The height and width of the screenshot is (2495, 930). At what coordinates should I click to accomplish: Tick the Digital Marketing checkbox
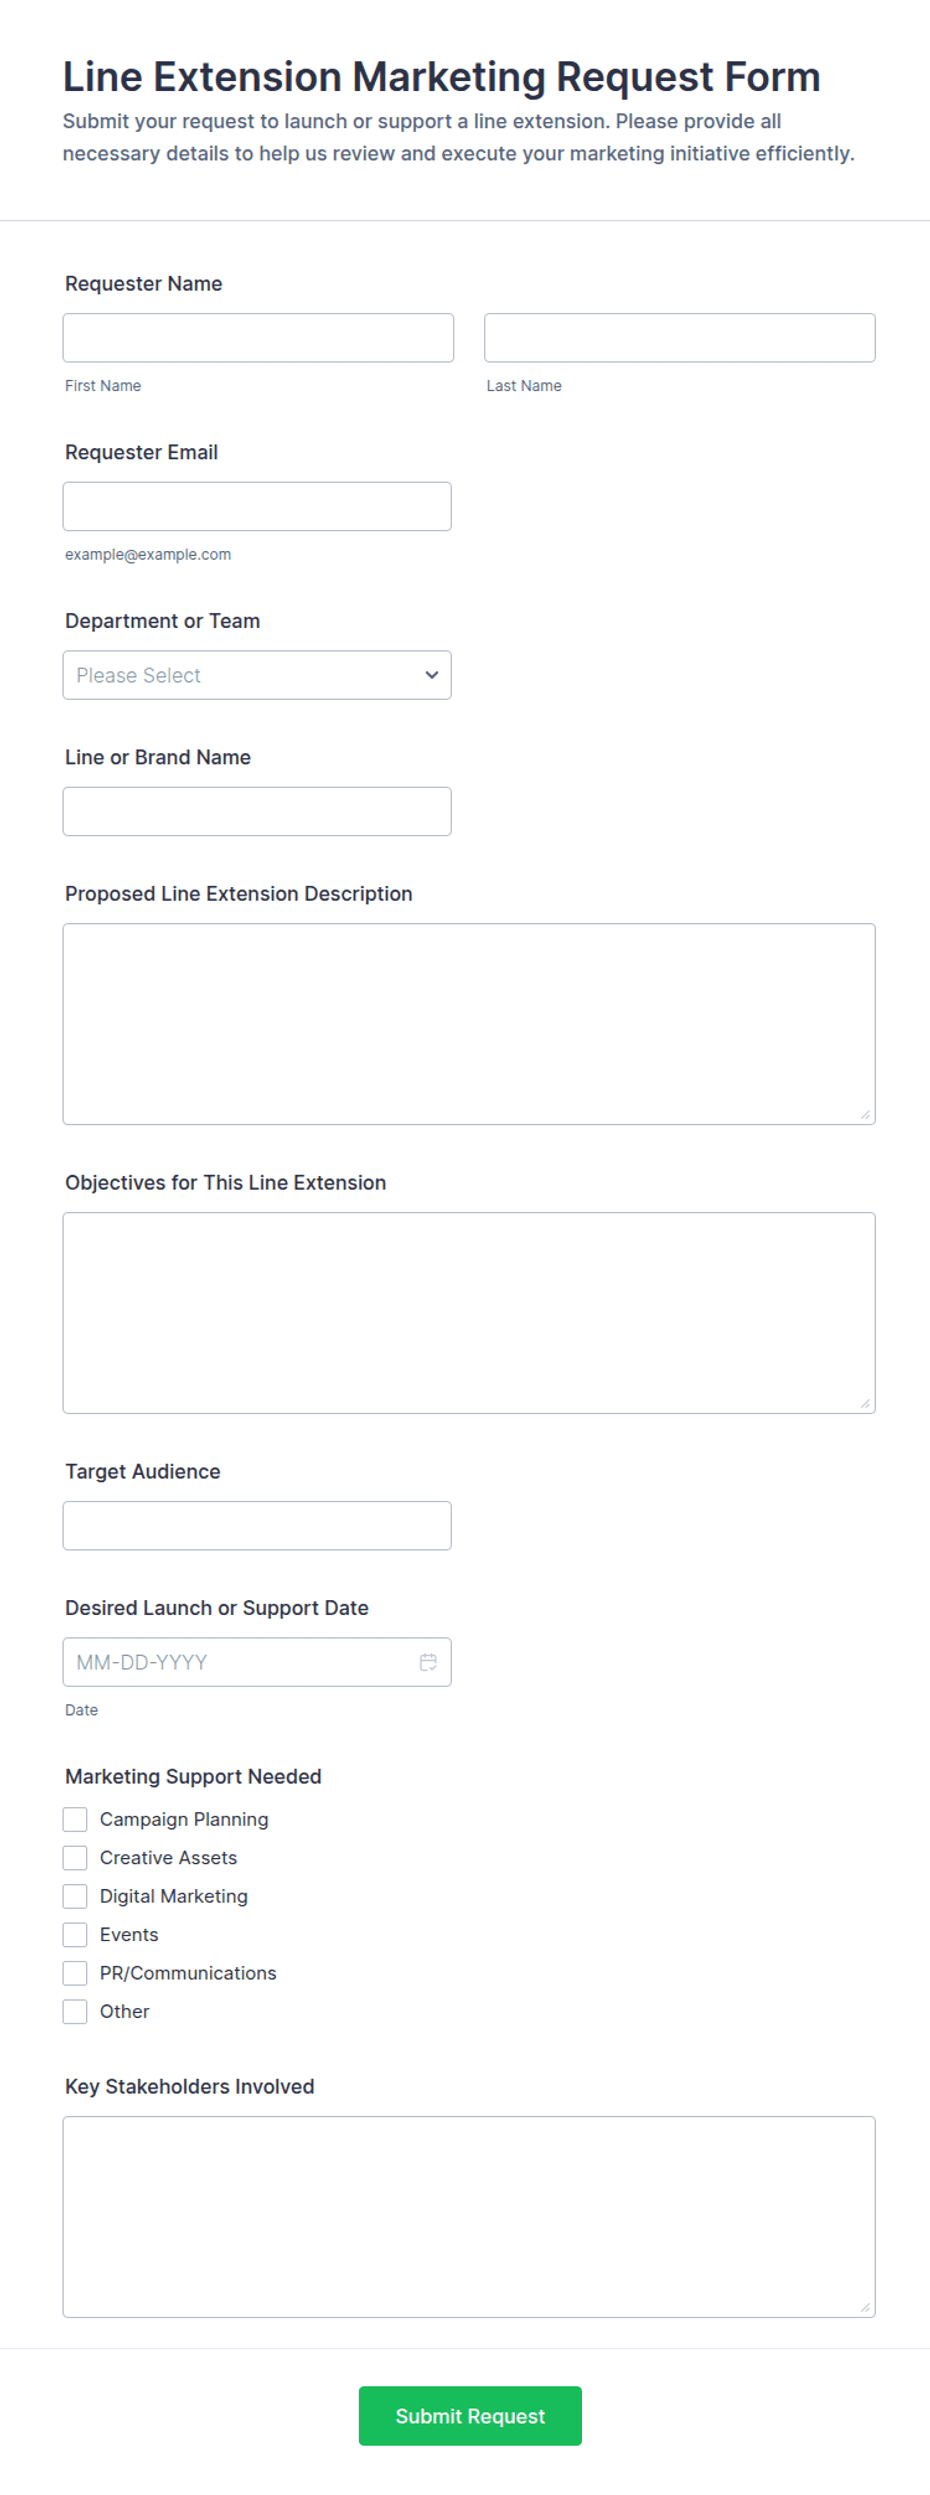75,1896
